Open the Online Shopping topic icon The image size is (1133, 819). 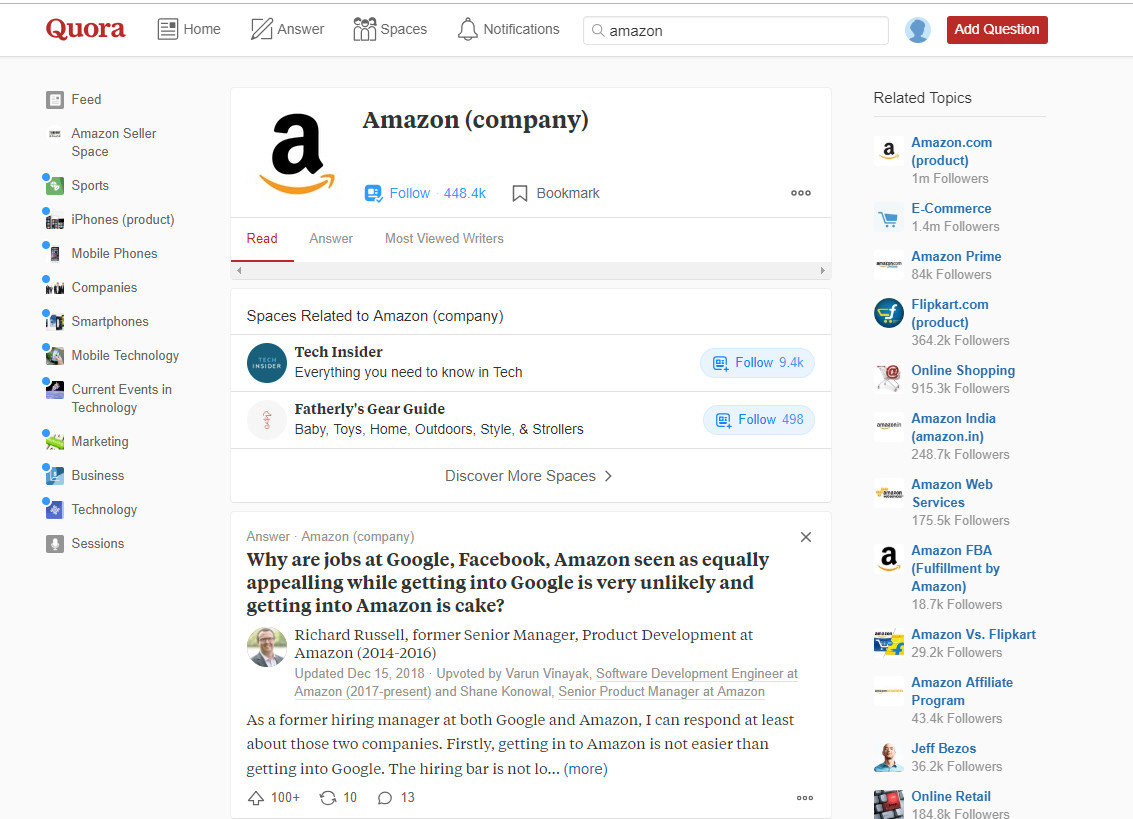[889, 379]
